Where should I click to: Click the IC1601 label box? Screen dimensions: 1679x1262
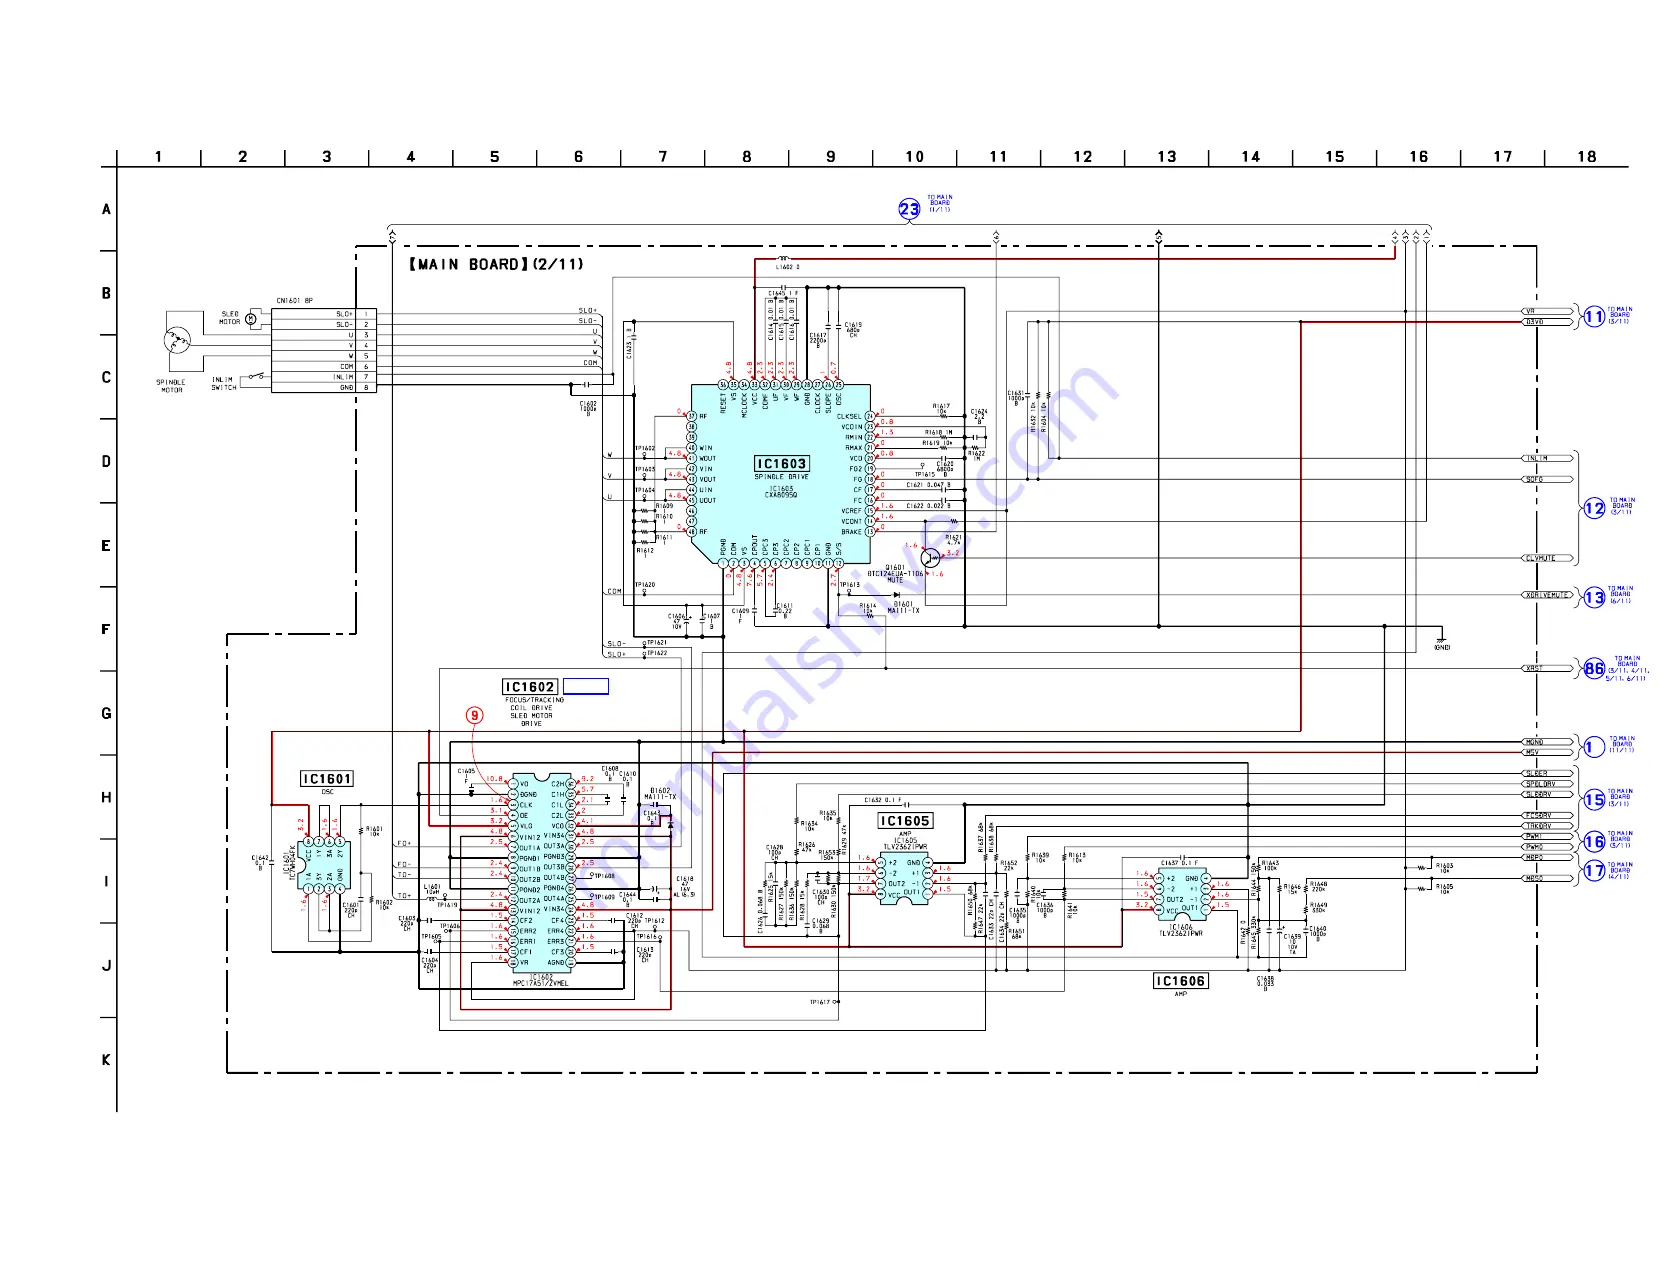tap(327, 779)
